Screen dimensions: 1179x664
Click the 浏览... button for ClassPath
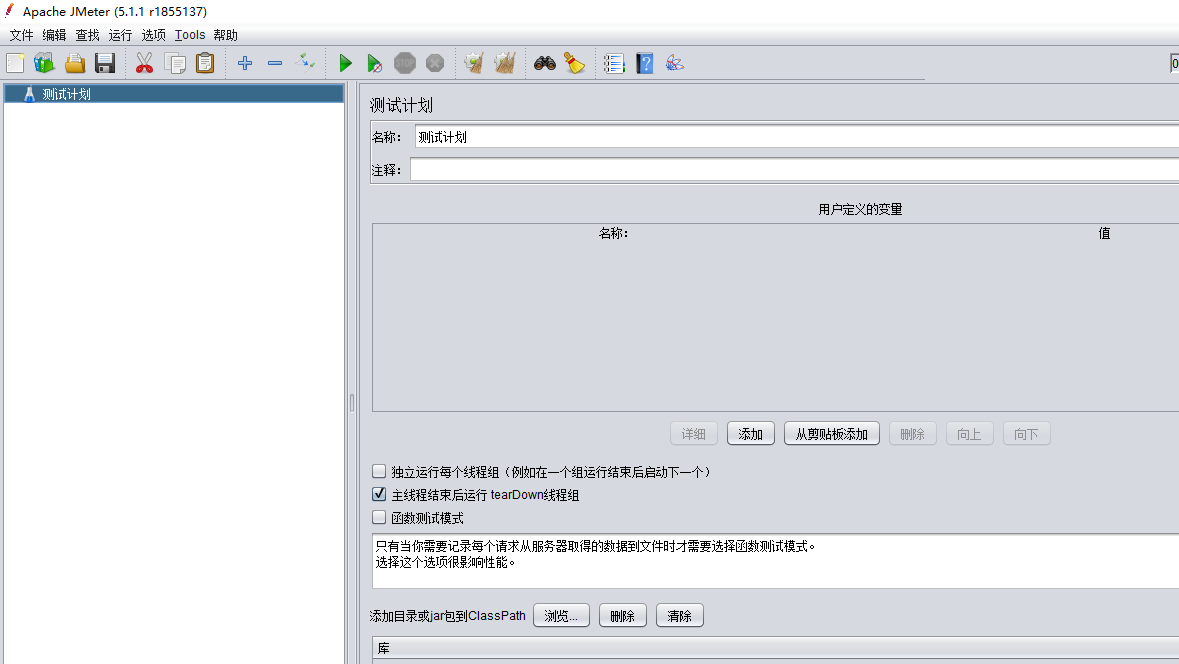[x=561, y=616]
